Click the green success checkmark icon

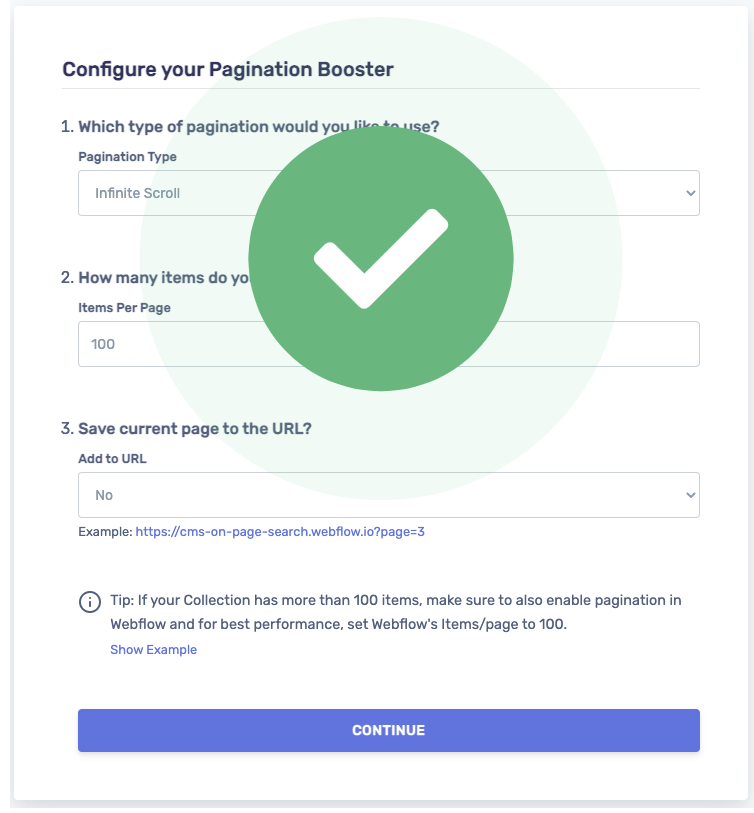381,258
